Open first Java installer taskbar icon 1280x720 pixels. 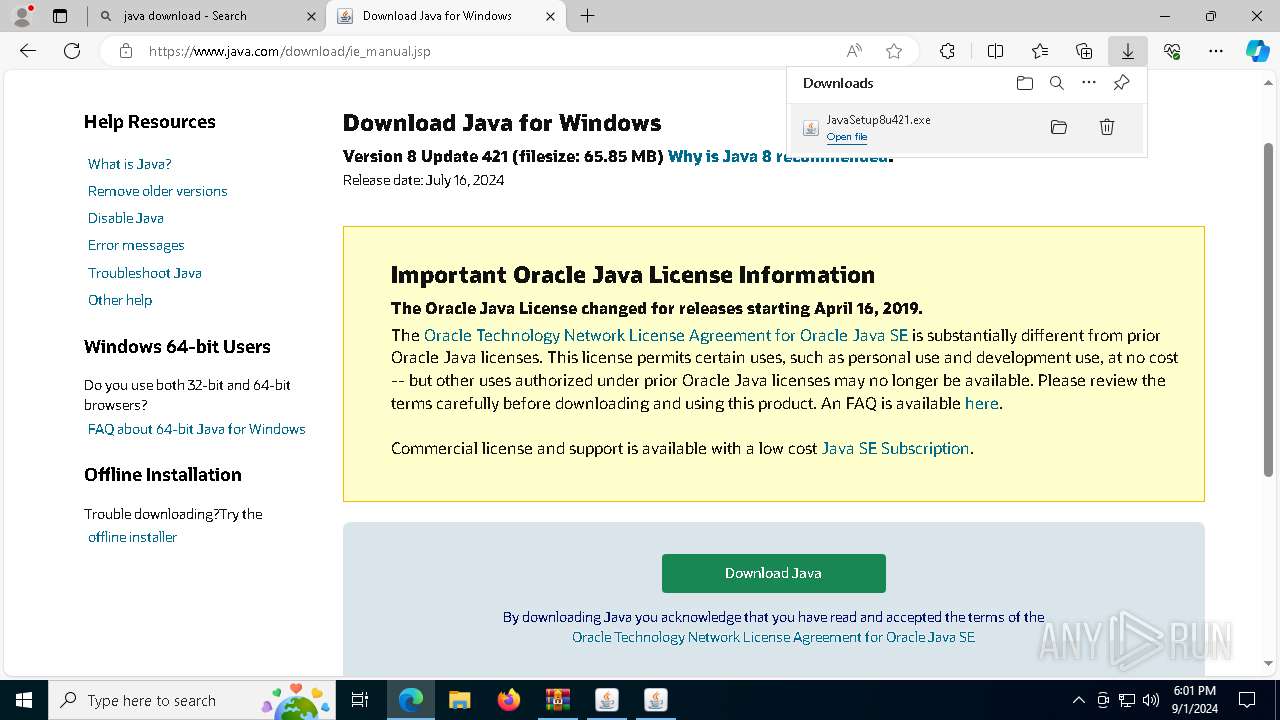(606, 700)
